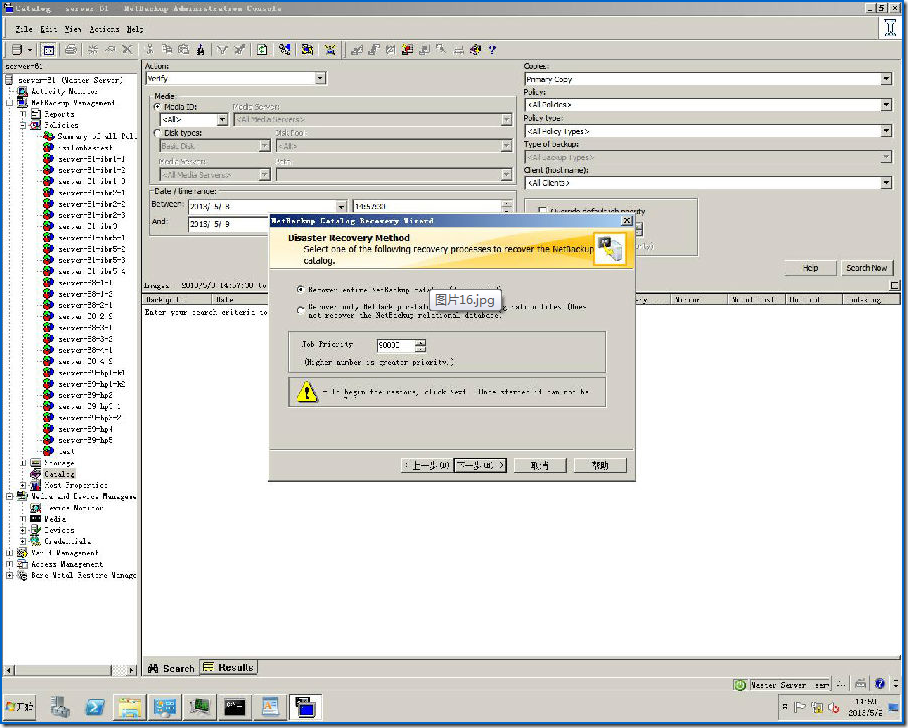Click the printer icon in toolbar
This screenshot has height=728, width=908.
[x=71, y=50]
